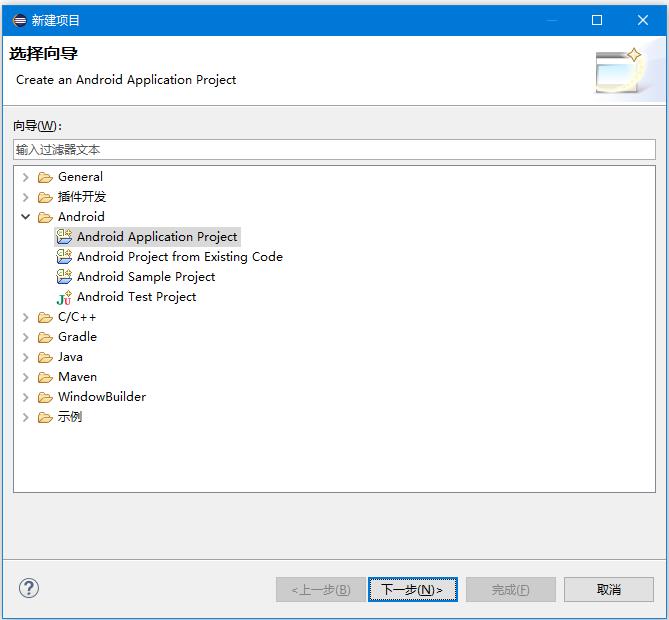The width and height of the screenshot is (669, 620).
Task: Expand the General category
Action: pos(26,177)
